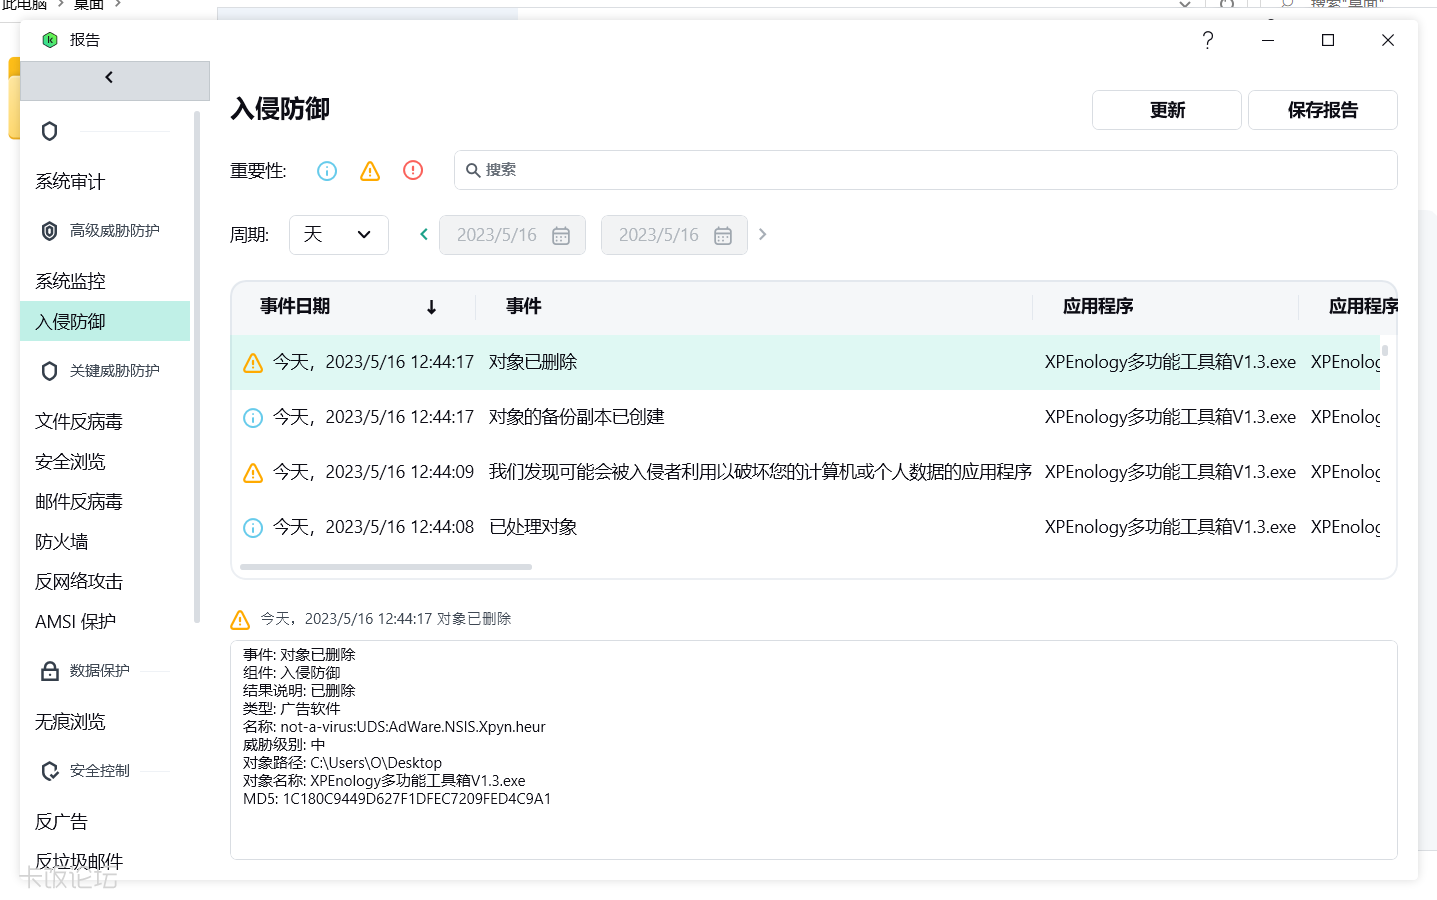Click 关键威胁防护 group label
The width and height of the screenshot is (1437, 900).
(115, 371)
